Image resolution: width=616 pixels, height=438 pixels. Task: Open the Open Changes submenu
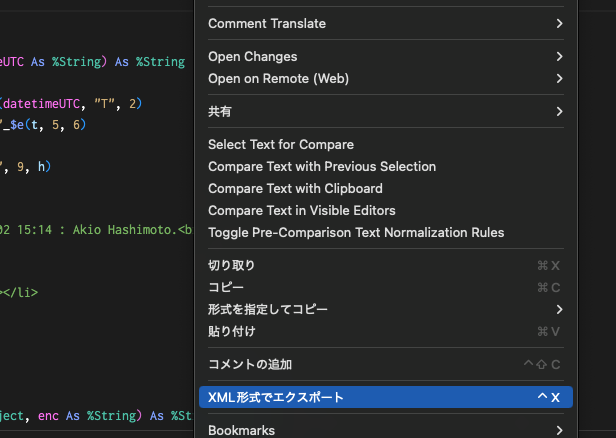tap(253, 57)
